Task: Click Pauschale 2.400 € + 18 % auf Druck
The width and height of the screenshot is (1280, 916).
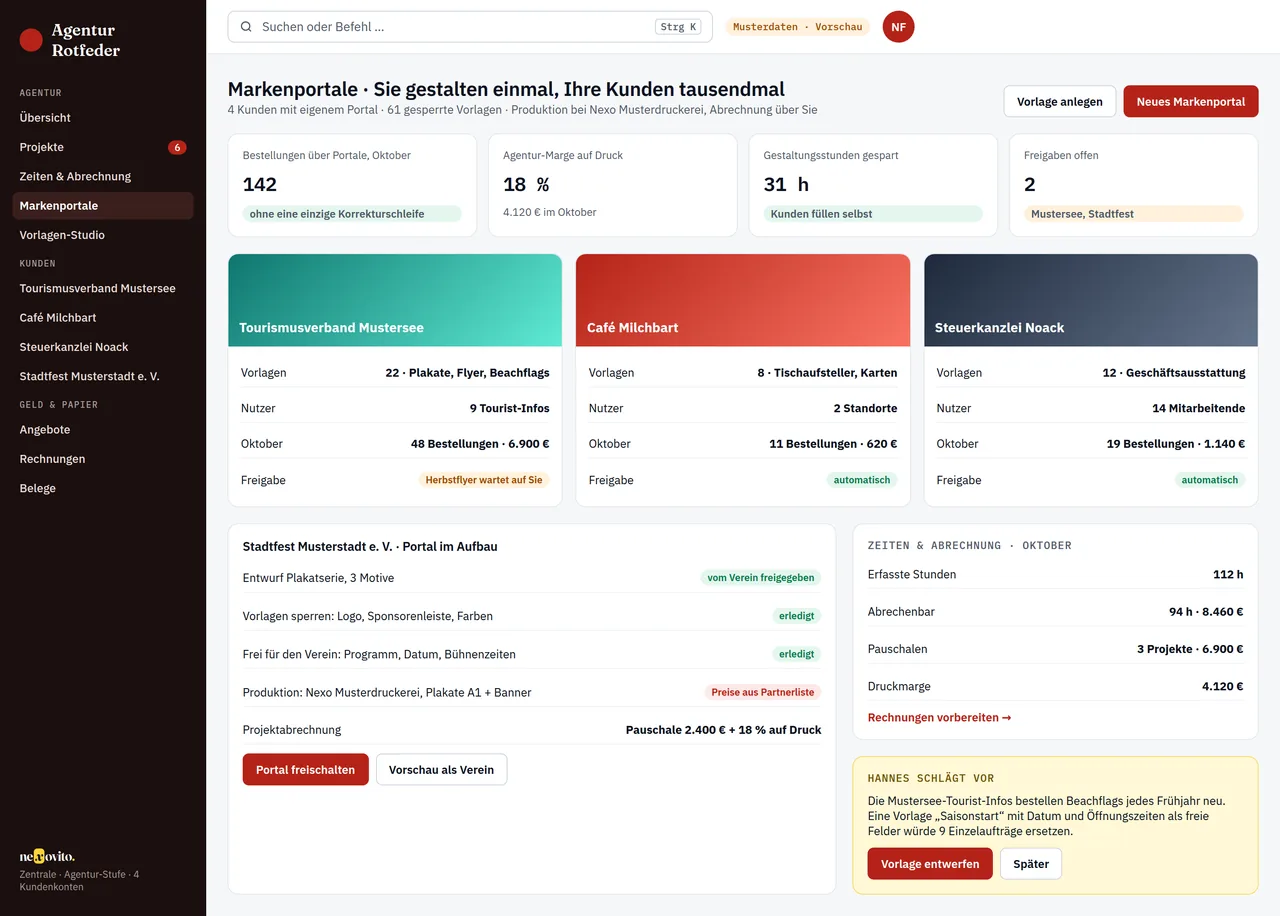Action: coord(724,730)
